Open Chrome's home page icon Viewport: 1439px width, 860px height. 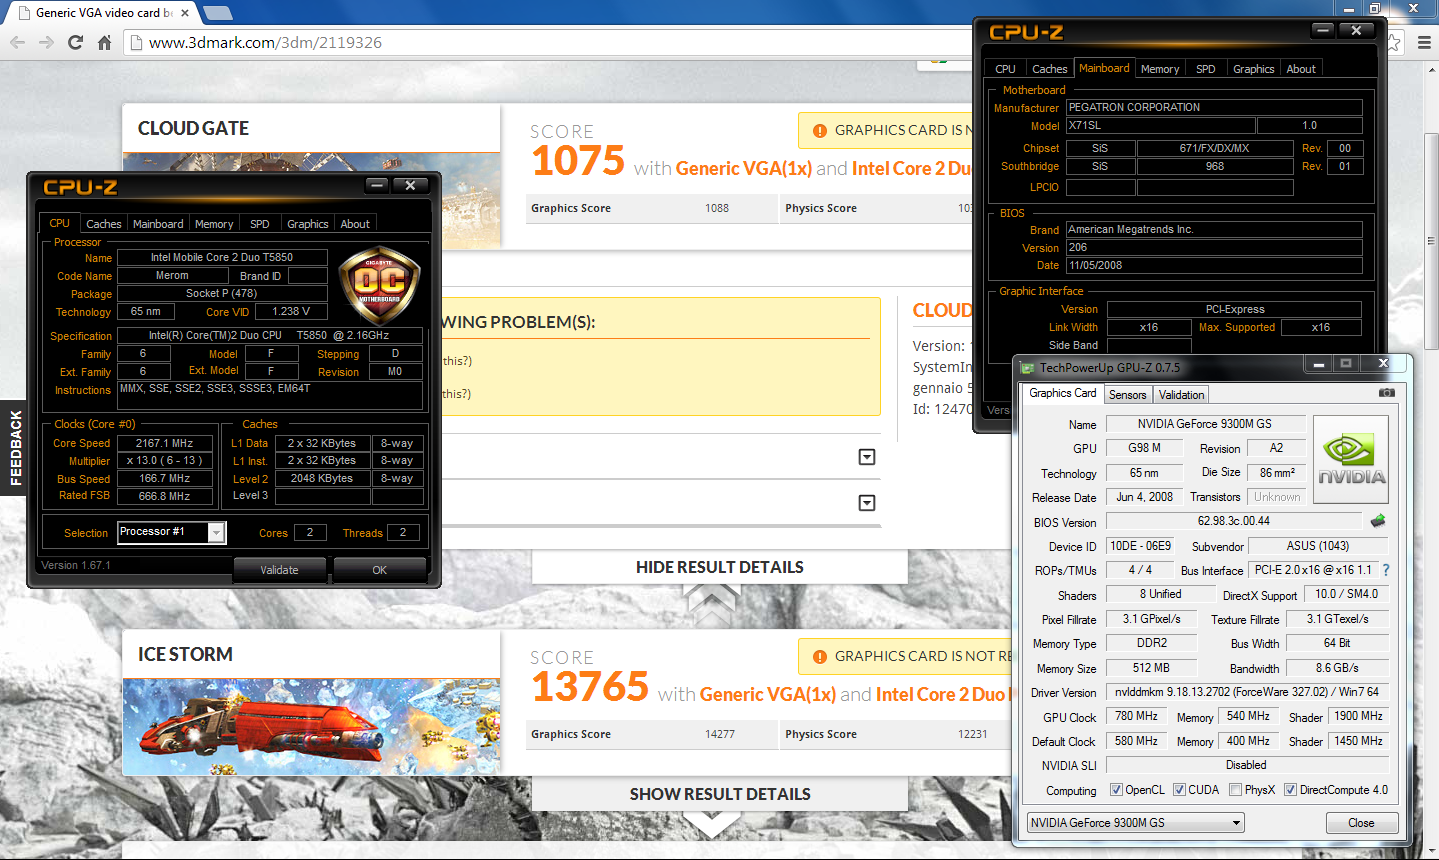[x=104, y=42]
